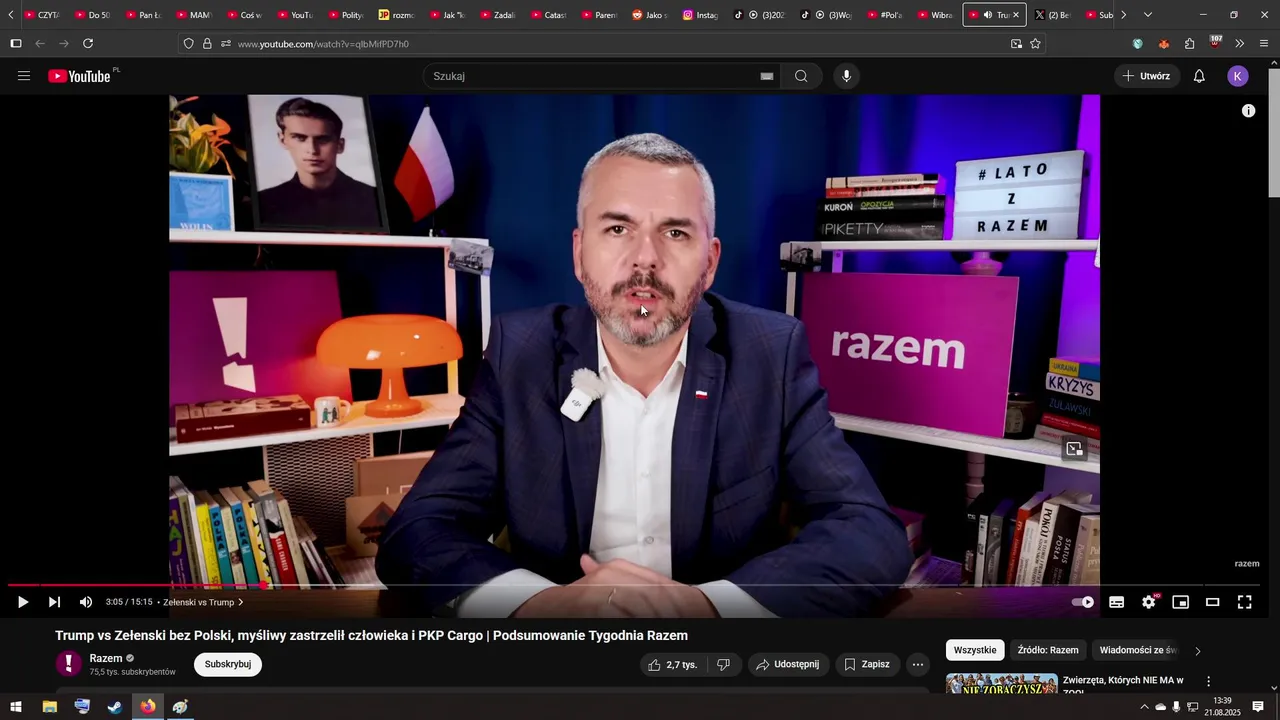The image size is (1280, 720).
Task: Switch to Instagram browser tab
Action: (701, 15)
